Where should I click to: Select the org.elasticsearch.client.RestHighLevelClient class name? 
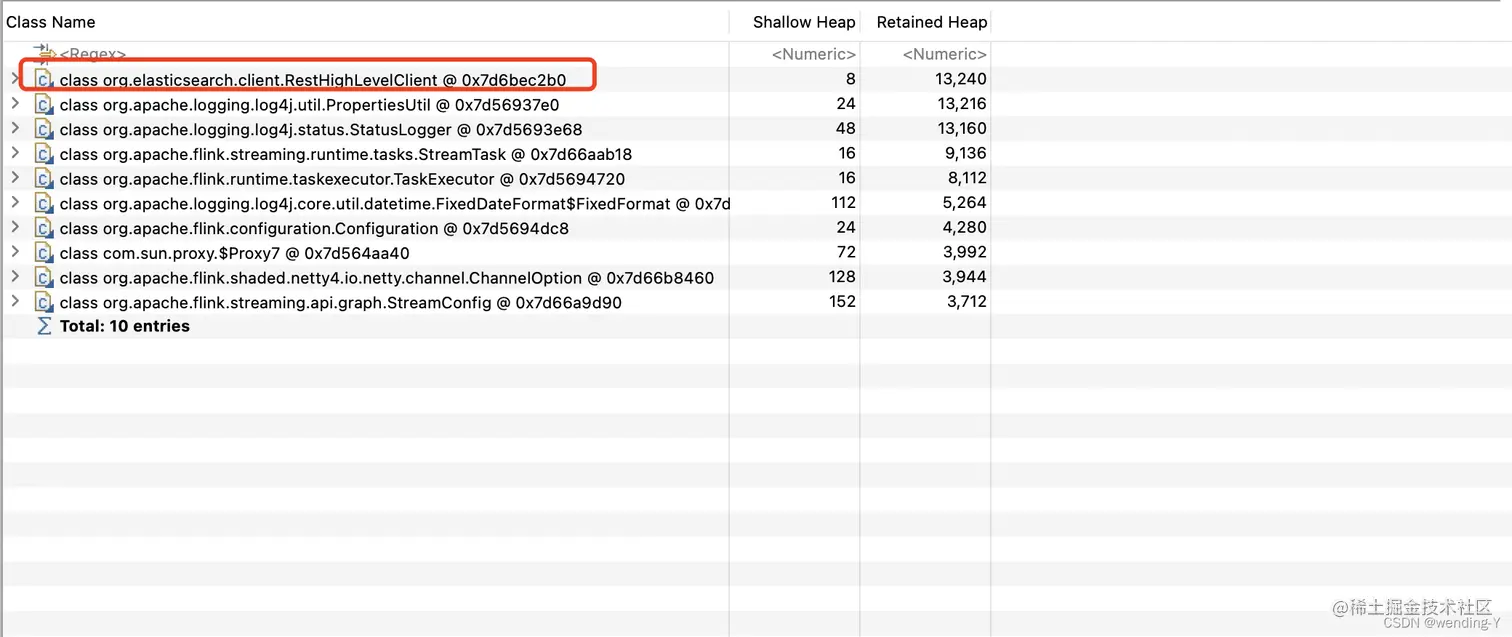tap(313, 80)
